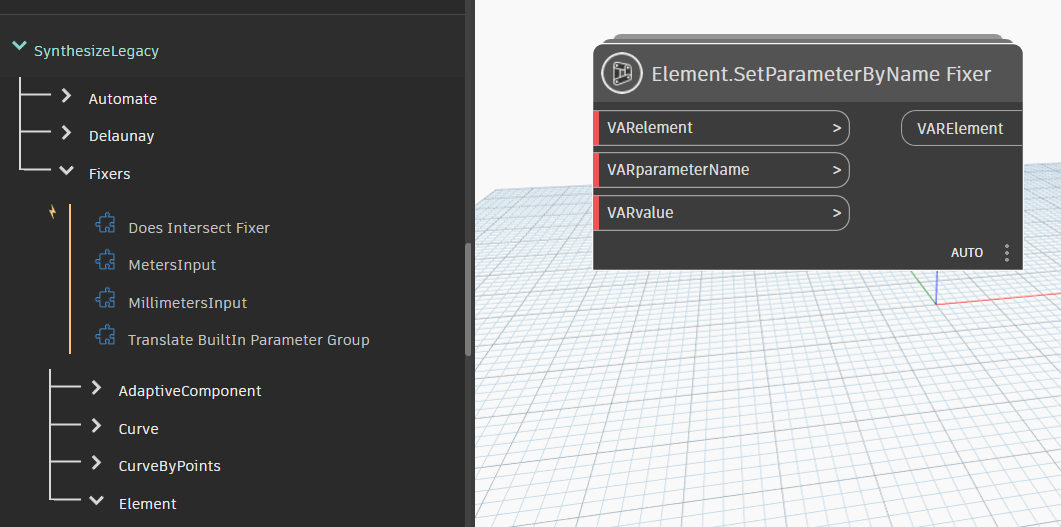This screenshot has width=1061, height=527.
Task: Collapse the Element group
Action: point(96,501)
